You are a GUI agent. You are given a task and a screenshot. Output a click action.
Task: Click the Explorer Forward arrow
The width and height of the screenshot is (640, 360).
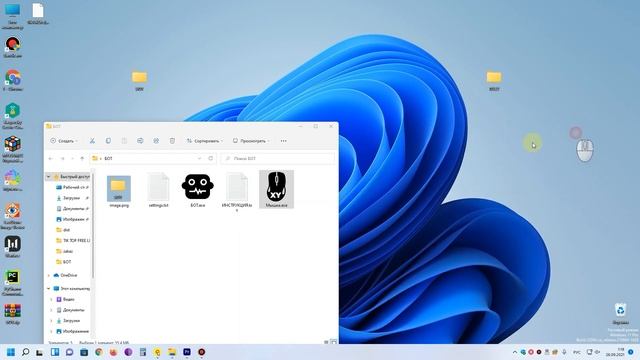[62, 158]
